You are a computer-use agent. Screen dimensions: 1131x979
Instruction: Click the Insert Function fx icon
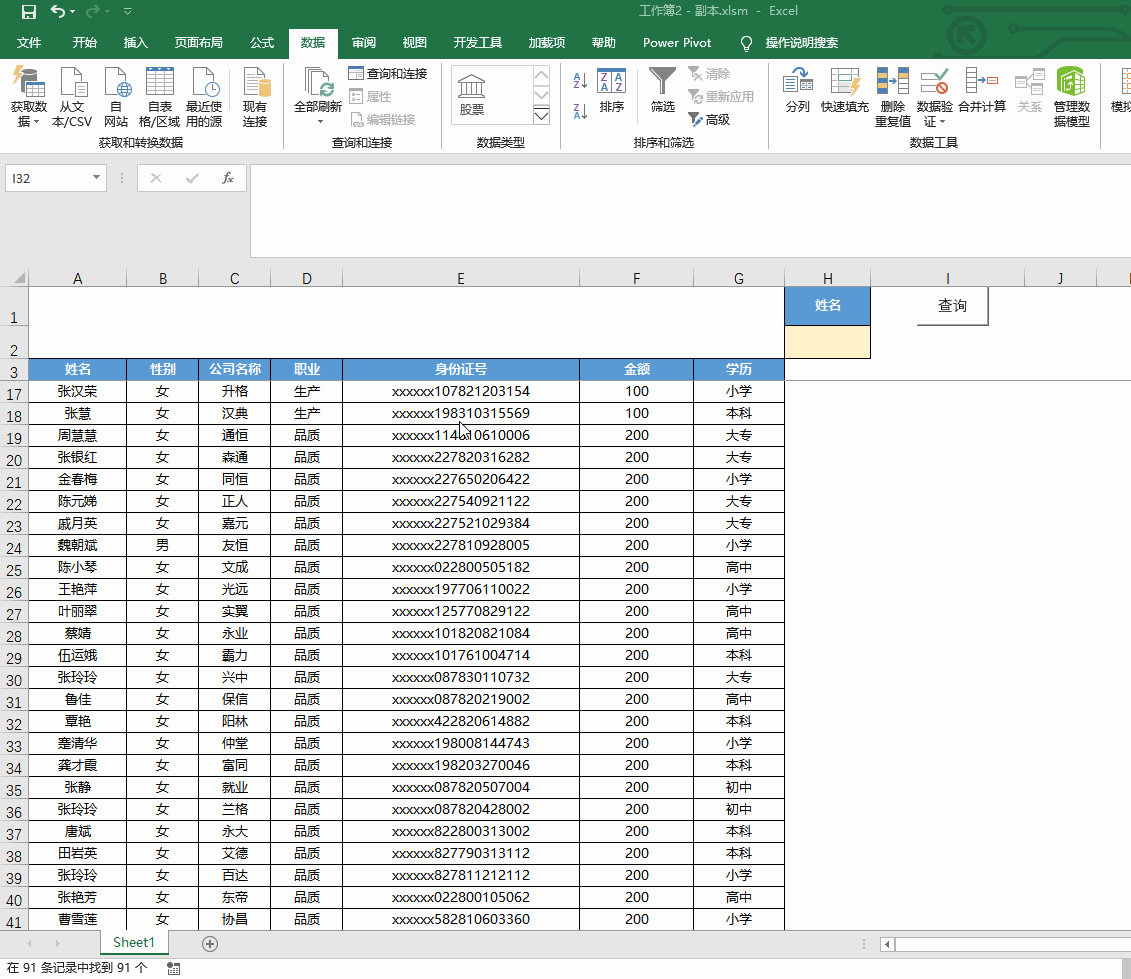pos(228,178)
